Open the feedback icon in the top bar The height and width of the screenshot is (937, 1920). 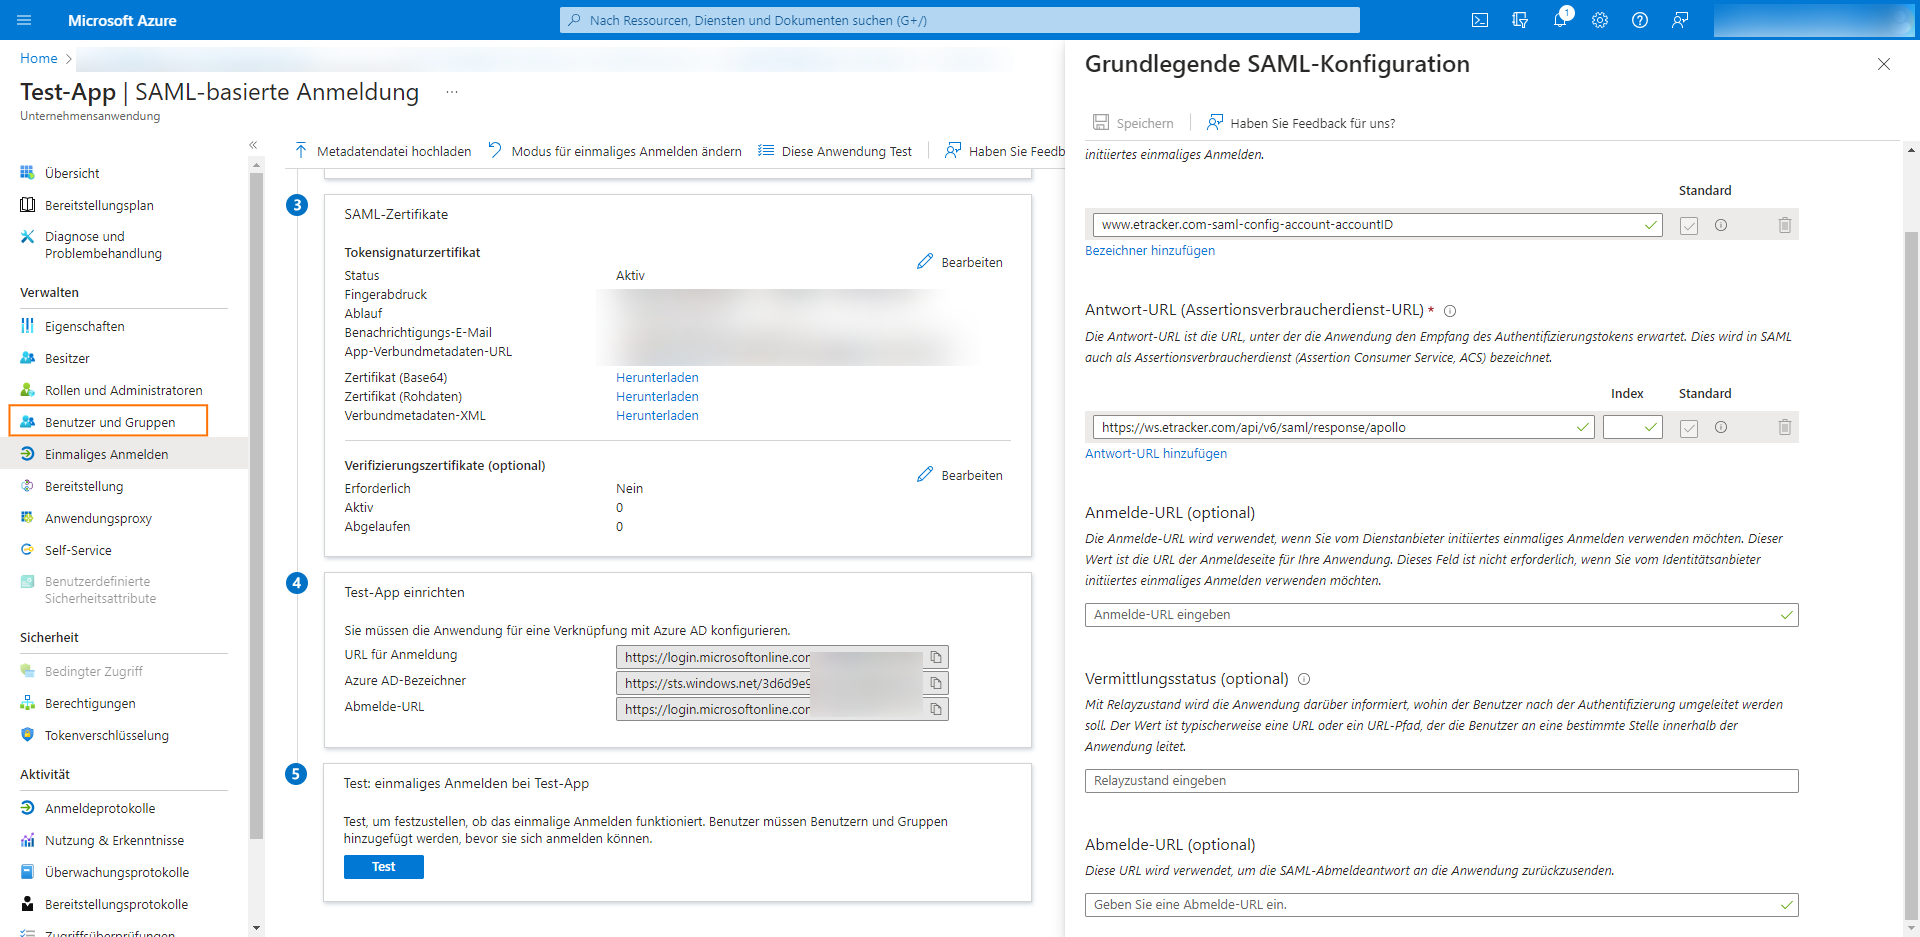point(1680,20)
